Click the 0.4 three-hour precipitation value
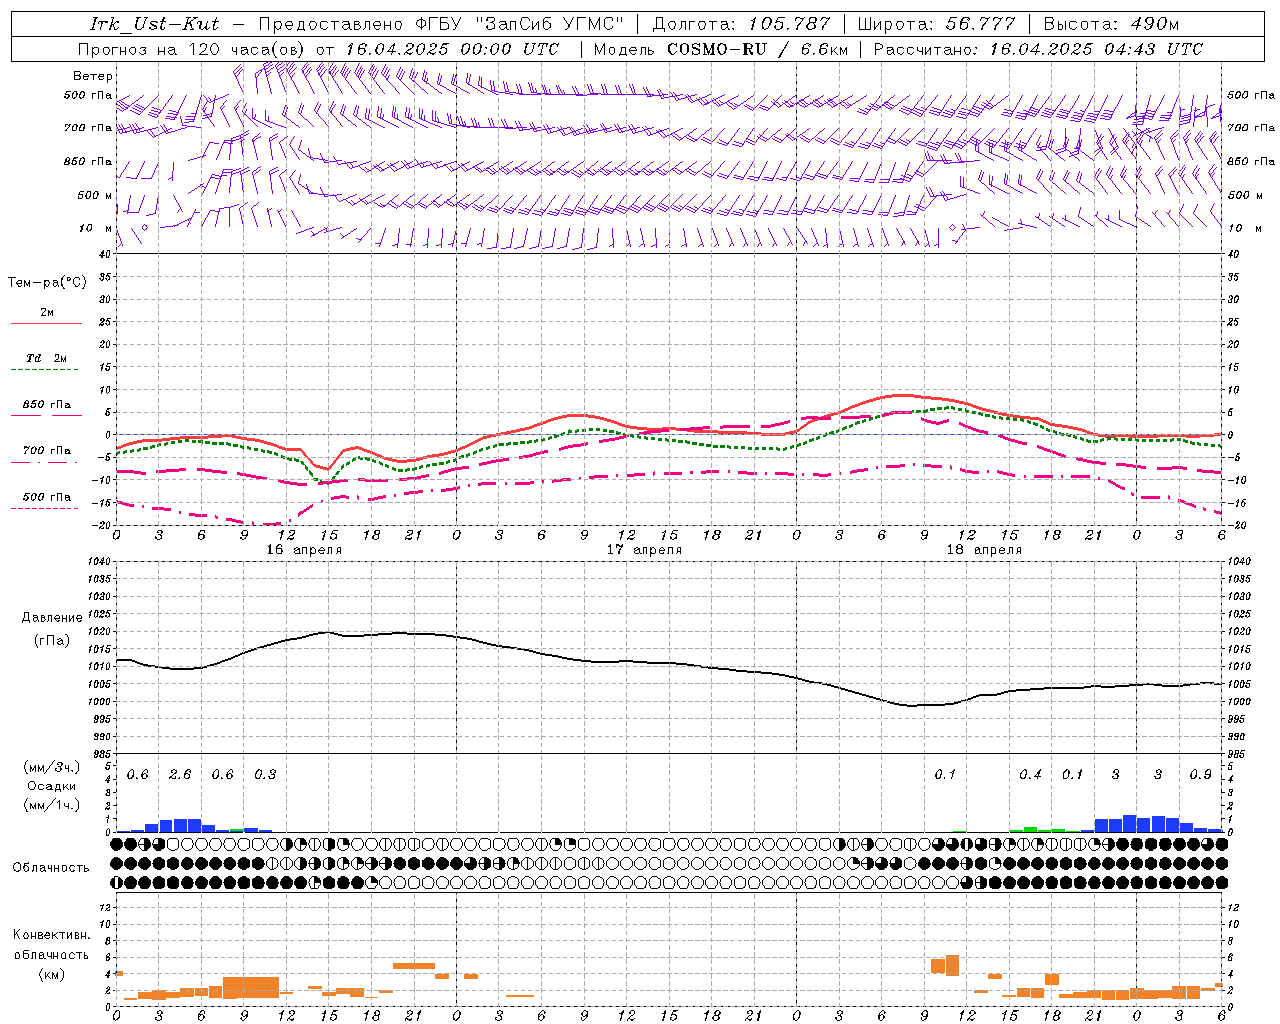 tap(1030, 775)
